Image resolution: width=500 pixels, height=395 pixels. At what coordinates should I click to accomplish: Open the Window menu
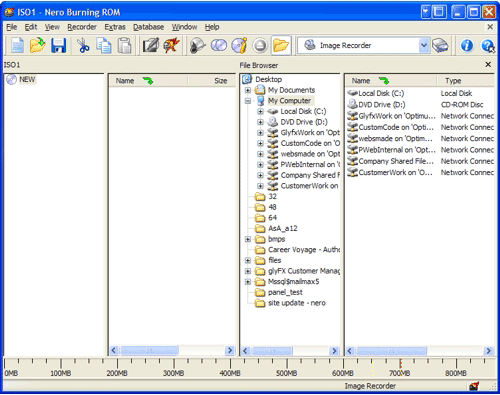click(184, 27)
